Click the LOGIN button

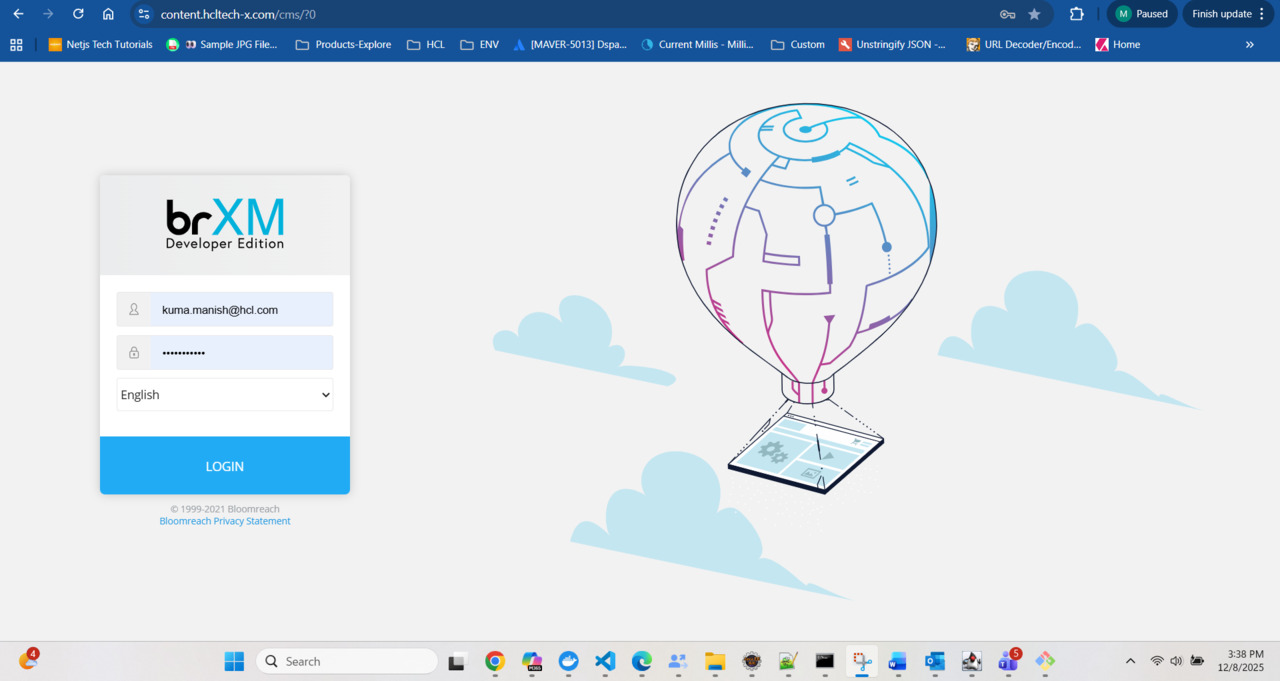pyautogui.click(x=225, y=466)
